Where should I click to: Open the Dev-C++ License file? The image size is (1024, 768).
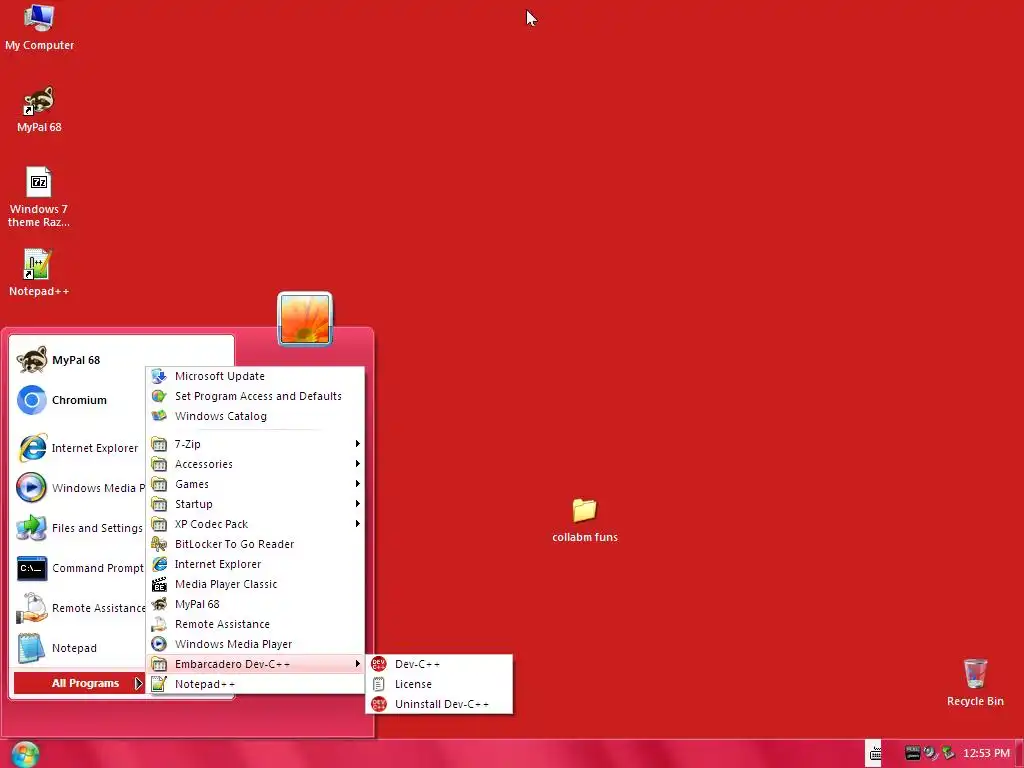pyautogui.click(x=439, y=684)
